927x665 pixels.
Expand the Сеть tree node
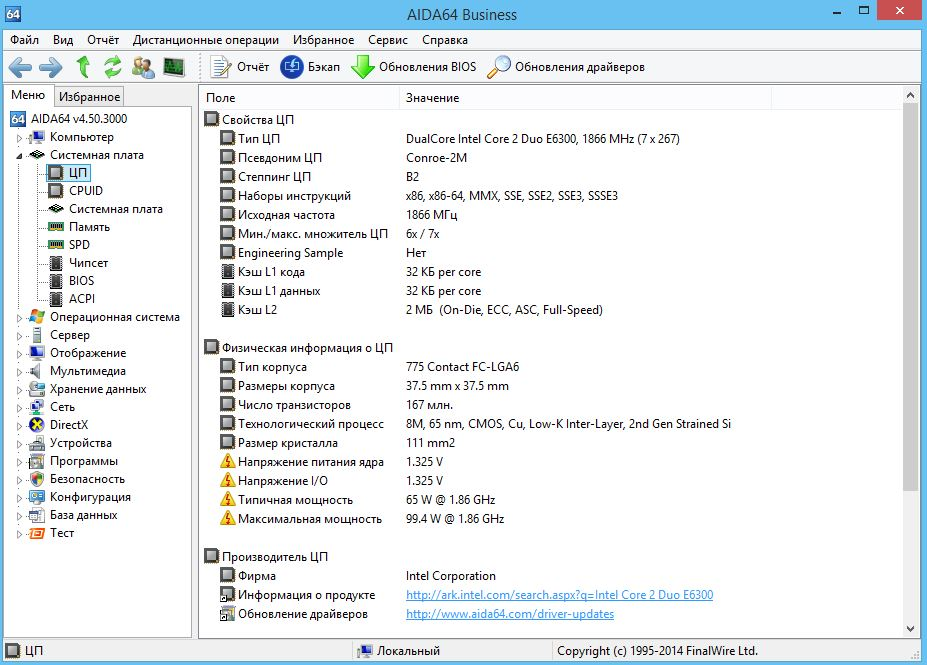[20, 408]
